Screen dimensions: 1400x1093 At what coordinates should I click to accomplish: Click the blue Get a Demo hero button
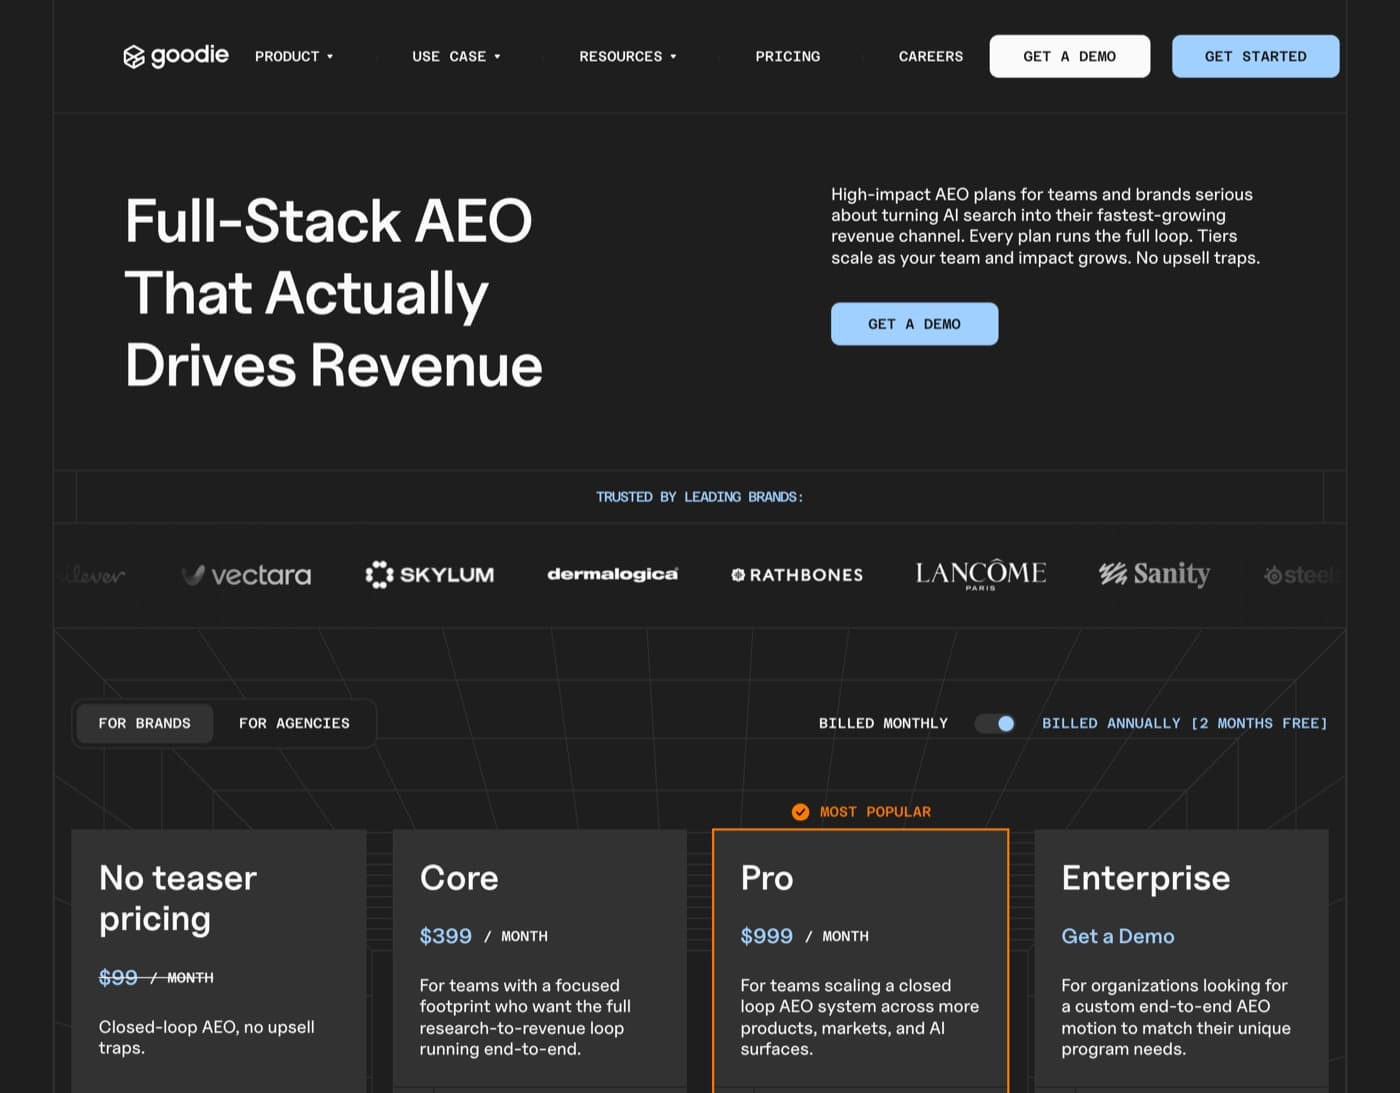pyautogui.click(x=914, y=324)
